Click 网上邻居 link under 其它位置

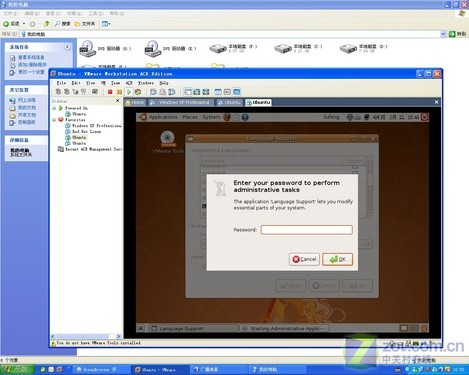click(26, 100)
